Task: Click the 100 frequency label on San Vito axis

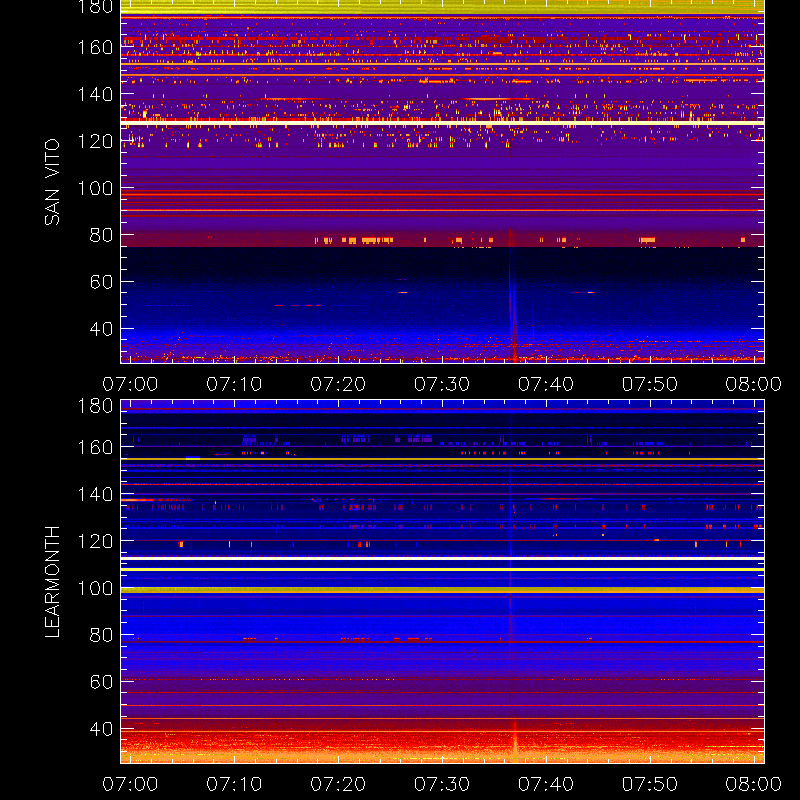Action: [95, 188]
